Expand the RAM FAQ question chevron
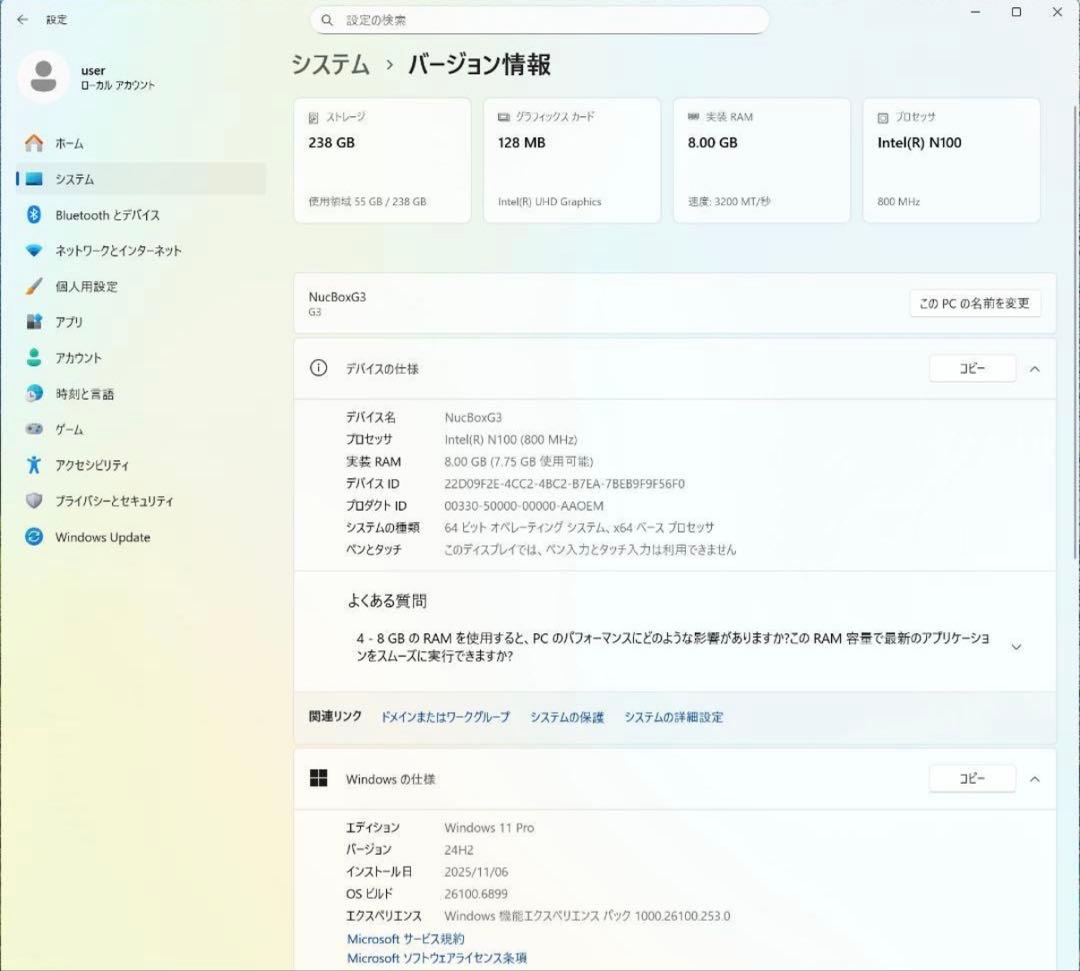 click(x=1016, y=647)
